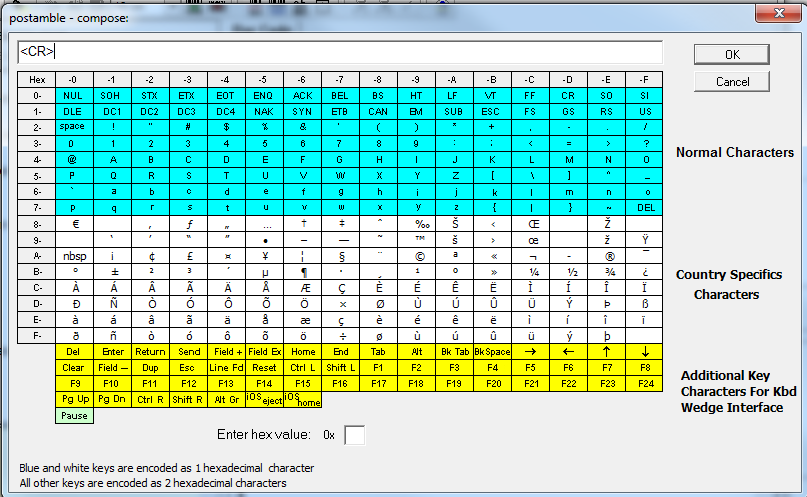807x497 pixels.
Task: Cancel the postamble compose dialog
Action: coord(730,81)
